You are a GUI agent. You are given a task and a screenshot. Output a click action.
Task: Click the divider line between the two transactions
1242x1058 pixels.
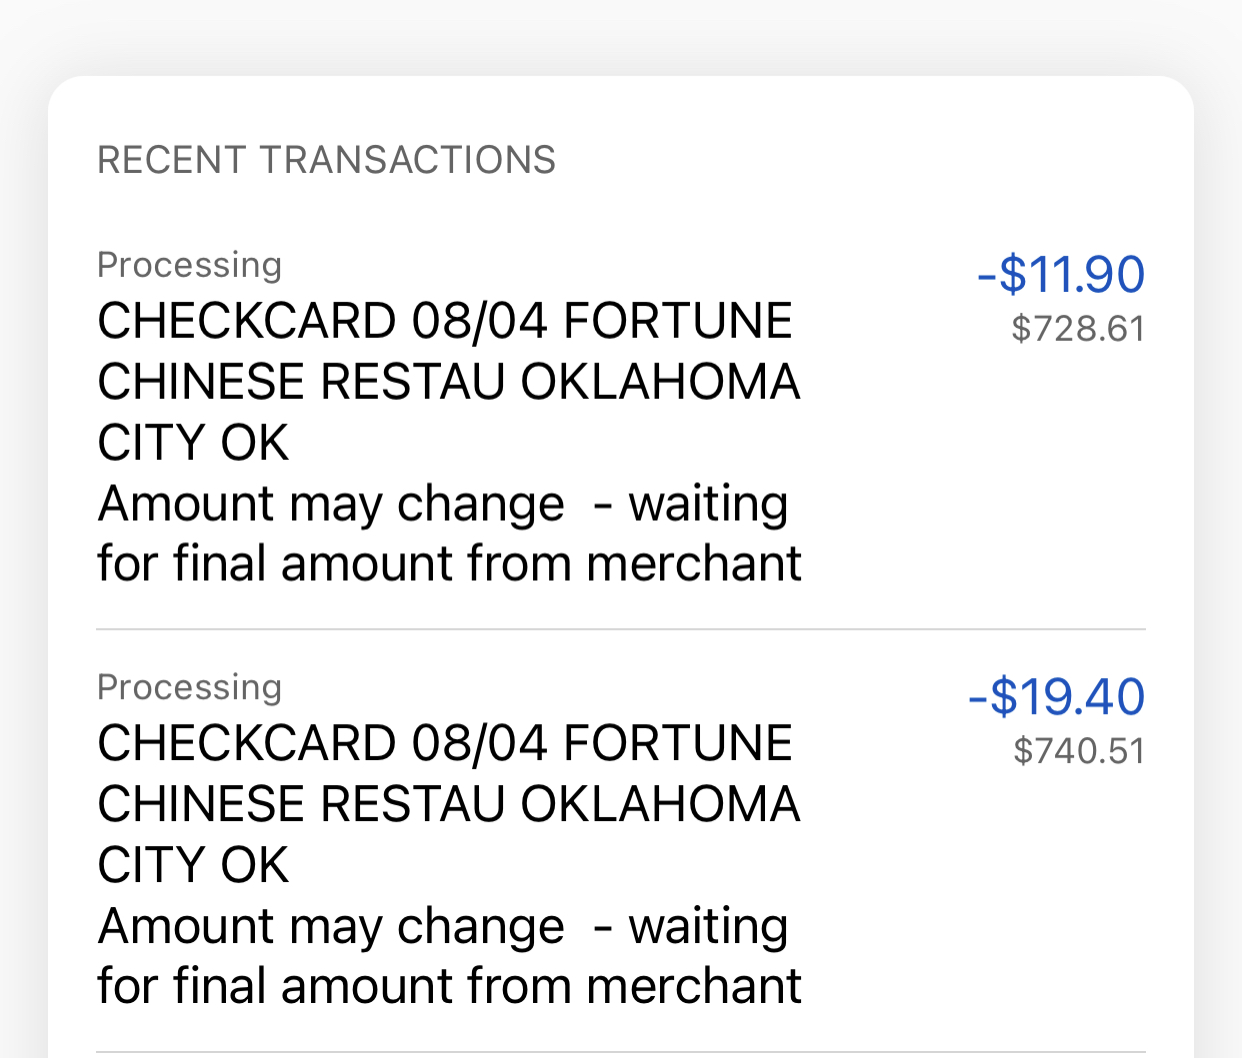click(620, 629)
